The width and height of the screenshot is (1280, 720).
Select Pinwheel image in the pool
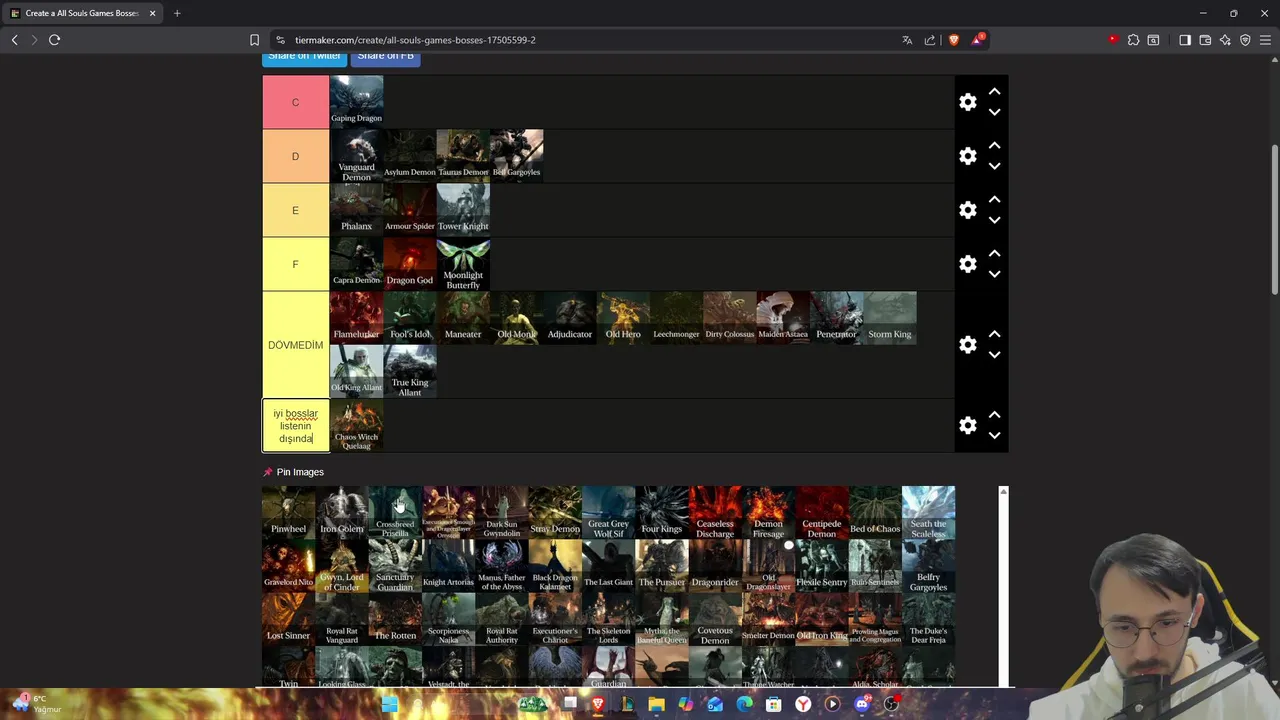pyautogui.click(x=288, y=512)
